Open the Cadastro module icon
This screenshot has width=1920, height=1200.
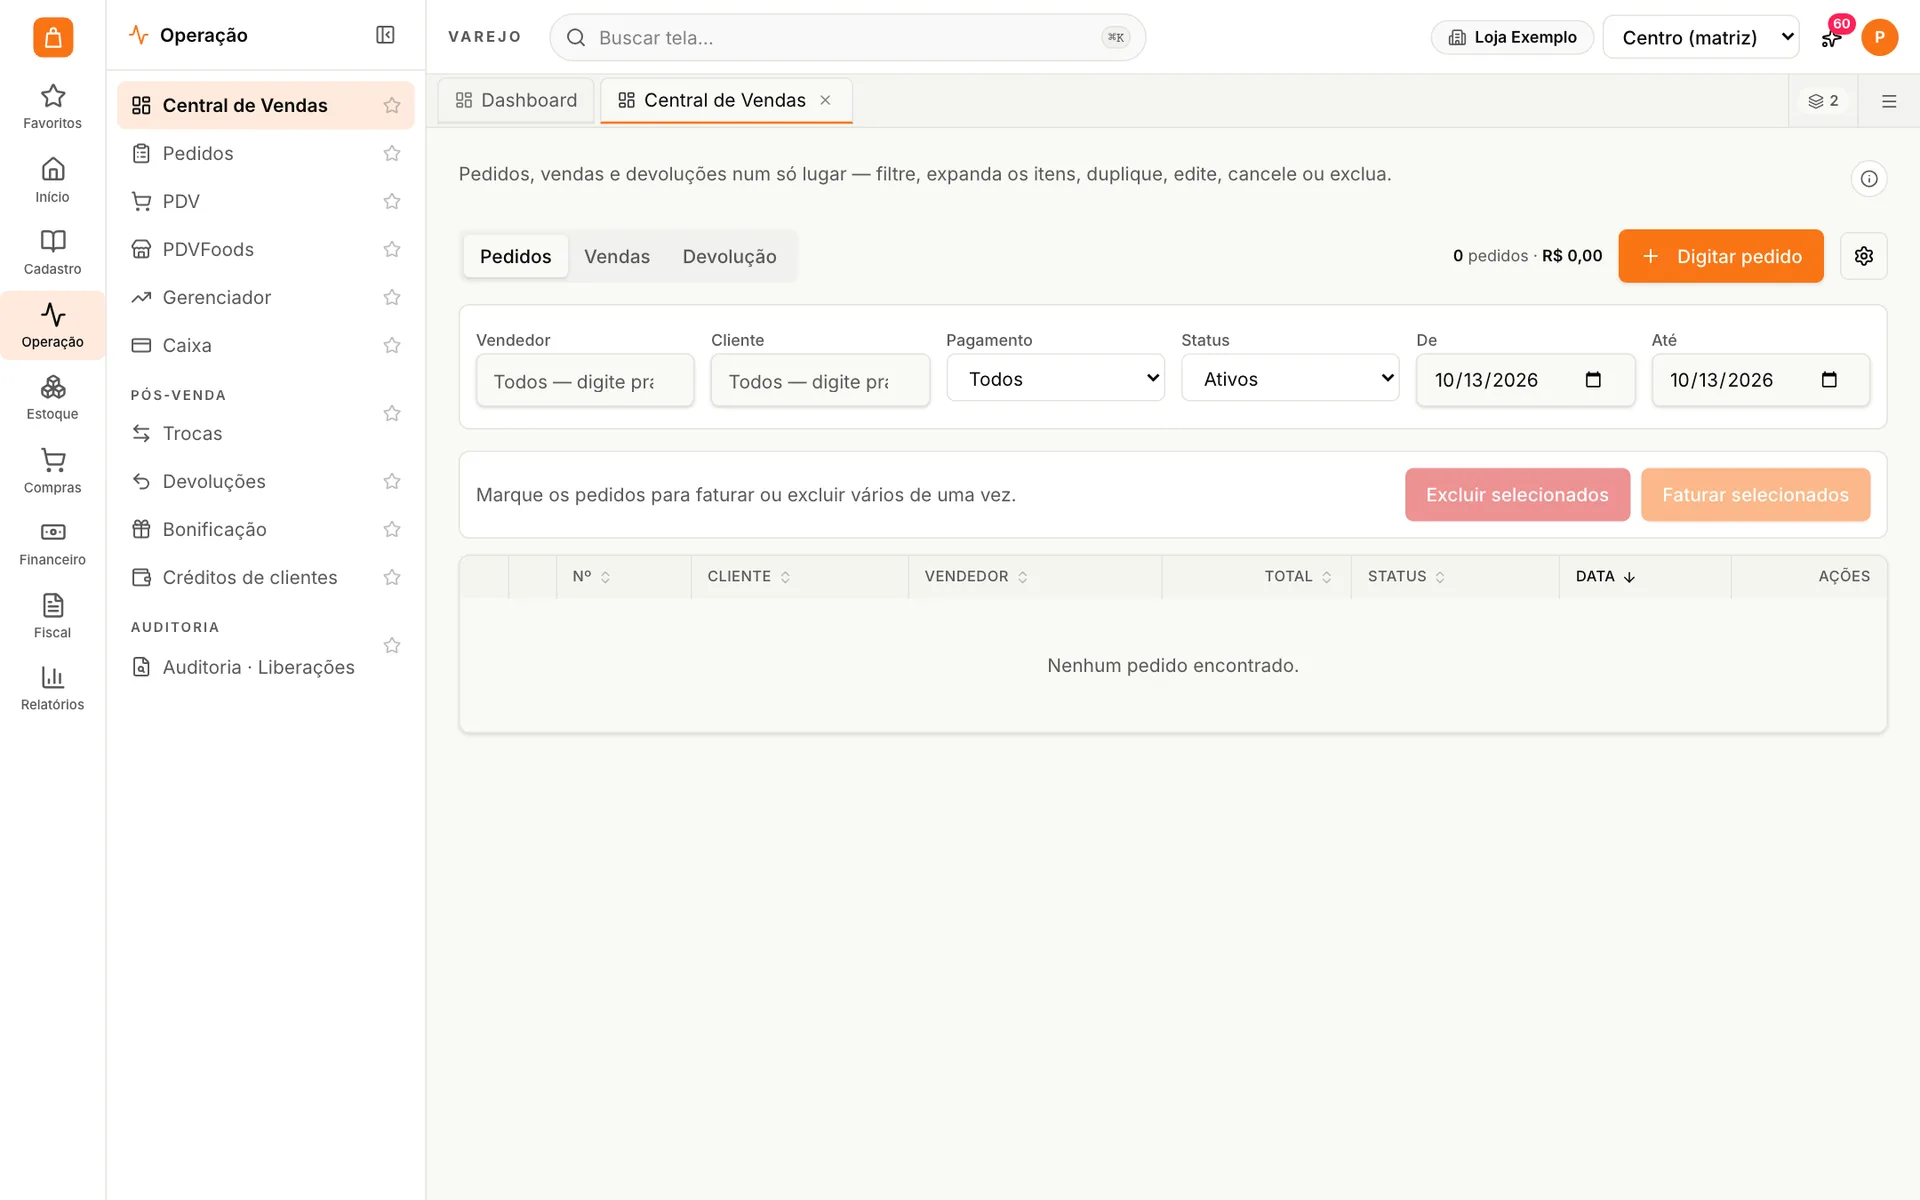tap(52, 252)
